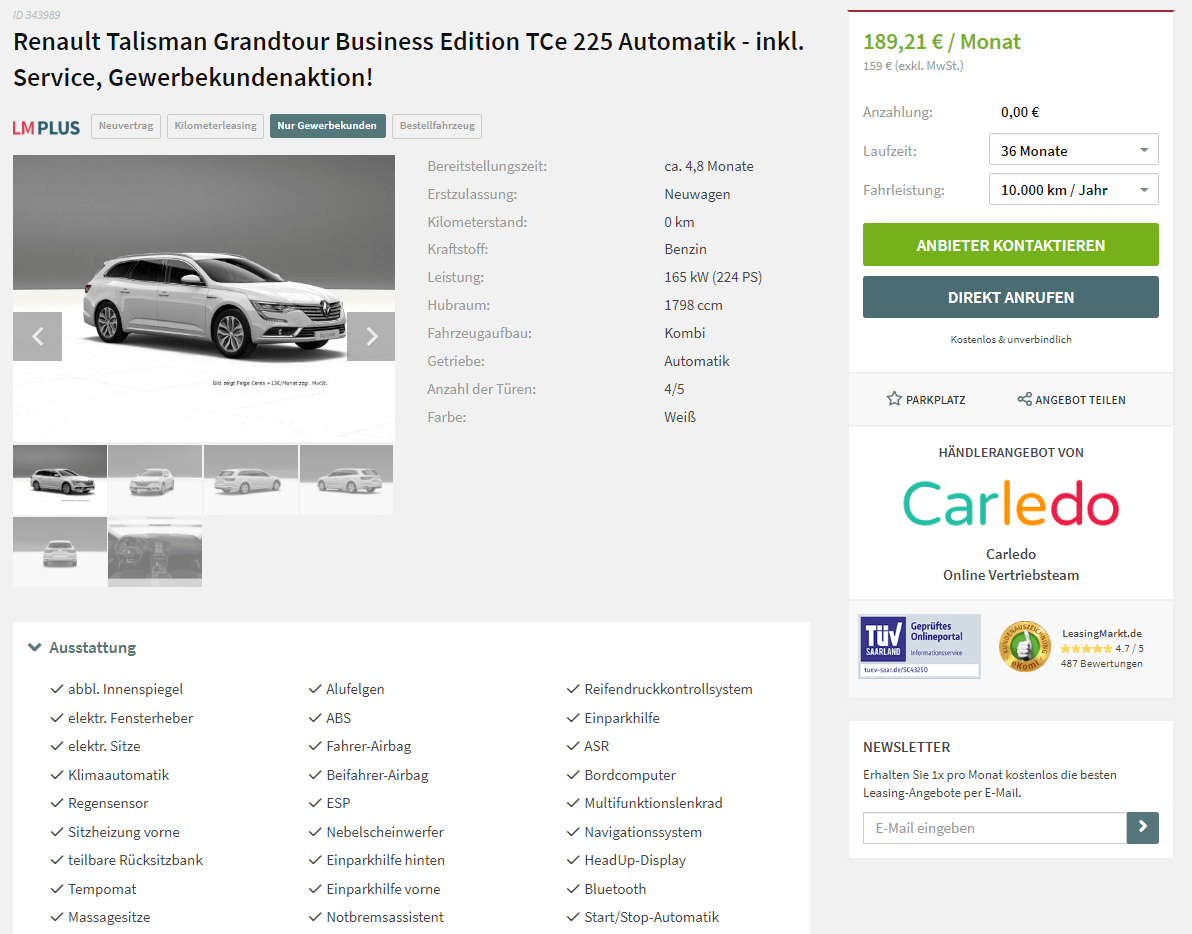Click the Start/Stop-Automatik equipment item
The width and height of the screenshot is (1192, 934).
click(651, 917)
